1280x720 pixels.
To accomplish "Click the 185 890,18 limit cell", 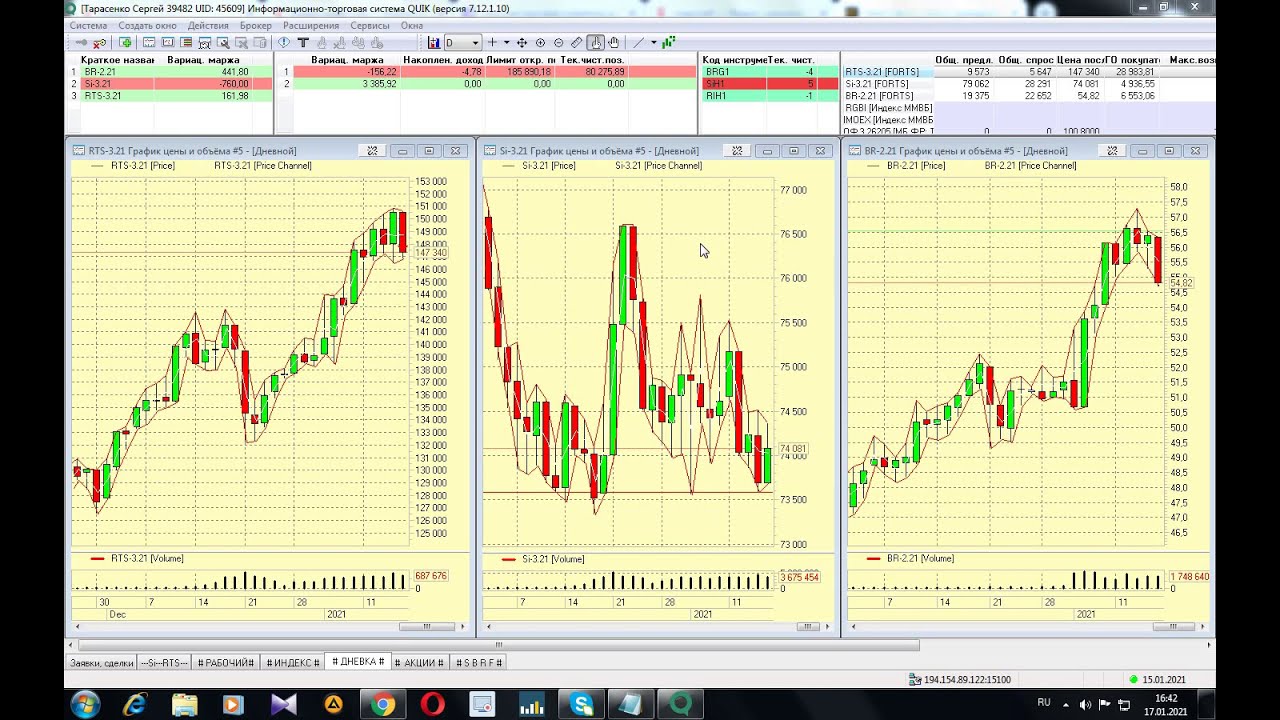I will point(520,72).
